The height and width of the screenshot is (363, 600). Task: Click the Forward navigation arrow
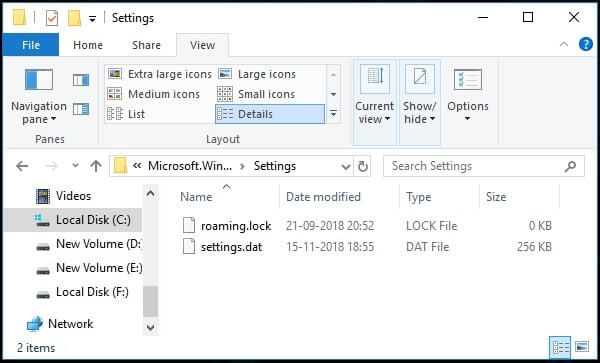51,166
